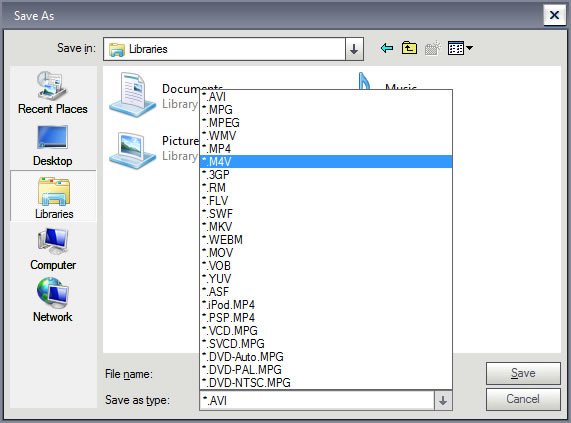Click the Up One Level folder icon
The width and height of the screenshot is (571, 423).
pos(409,48)
